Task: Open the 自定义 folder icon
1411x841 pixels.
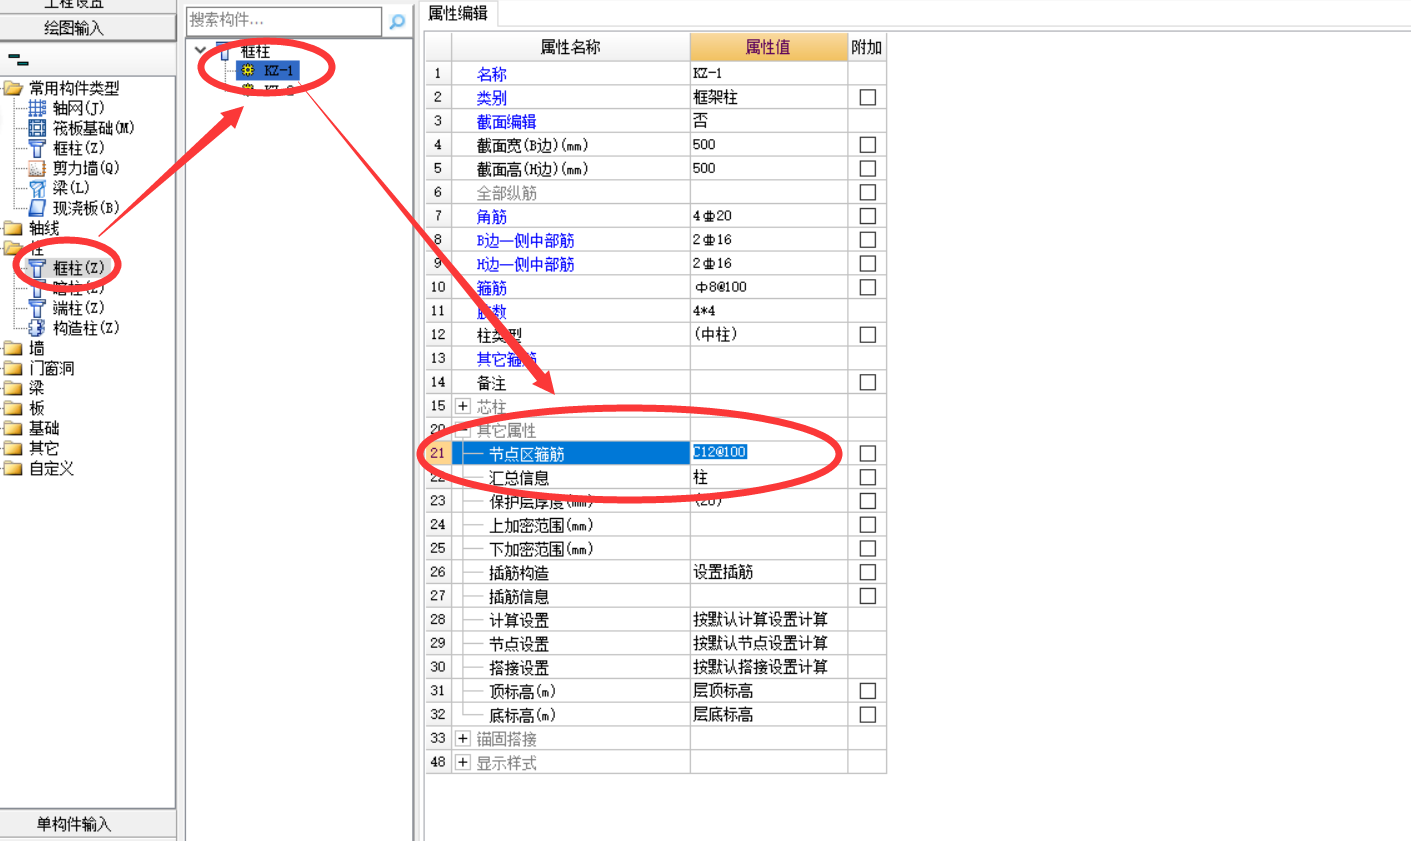Action: point(13,468)
